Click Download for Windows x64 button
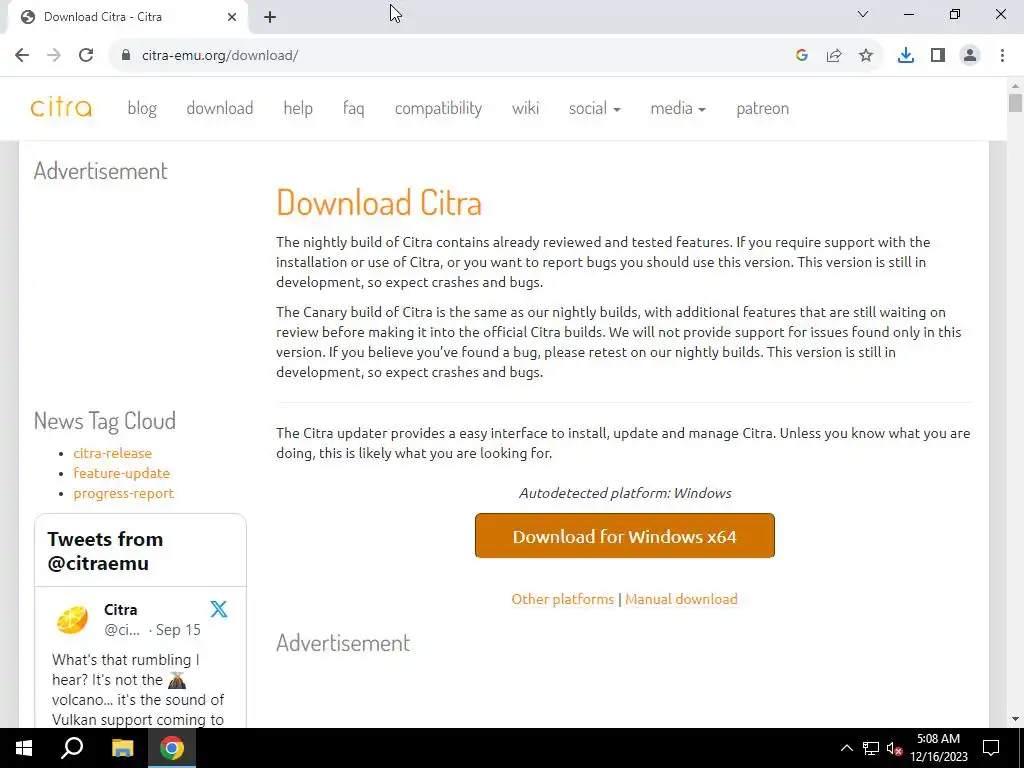The width and height of the screenshot is (1024, 768). click(x=624, y=536)
